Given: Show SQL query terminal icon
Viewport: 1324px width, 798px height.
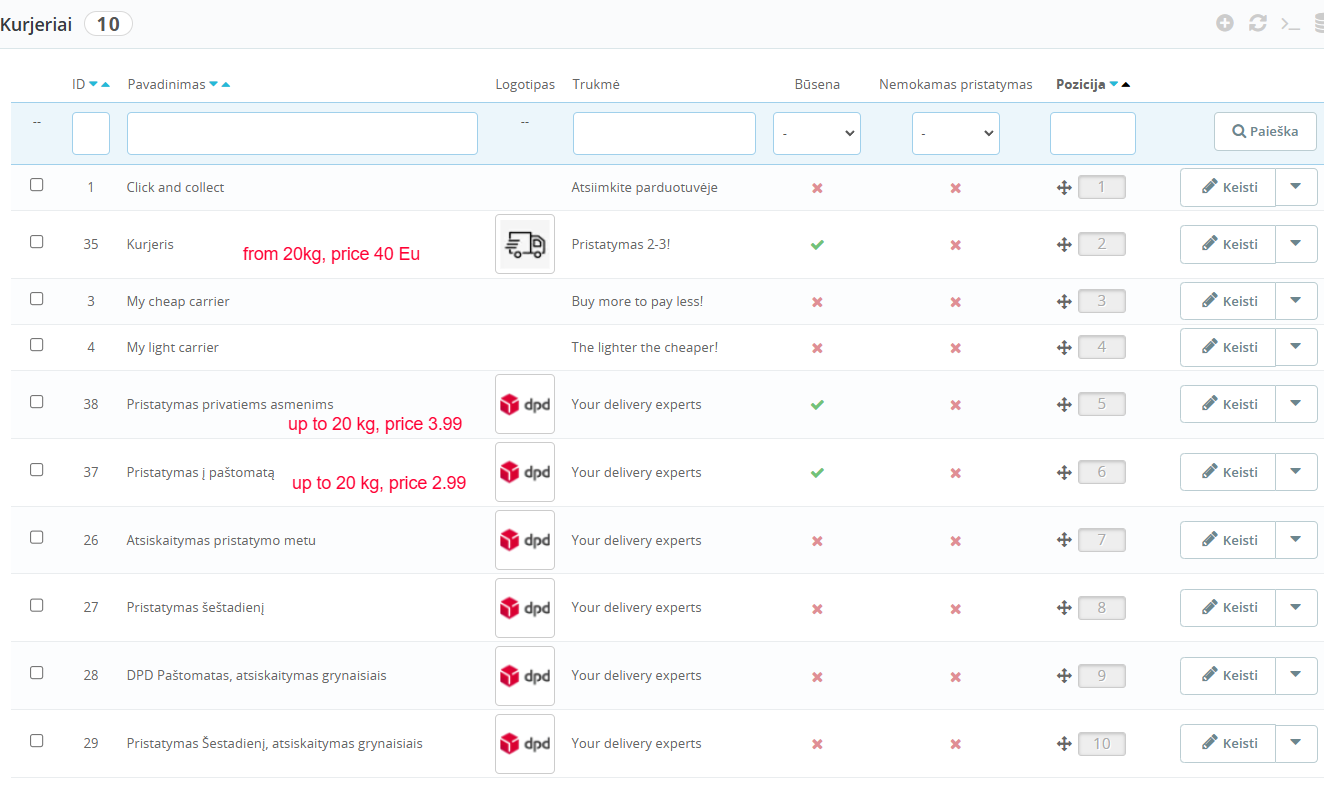Looking at the screenshot, I should pos(1291,23).
